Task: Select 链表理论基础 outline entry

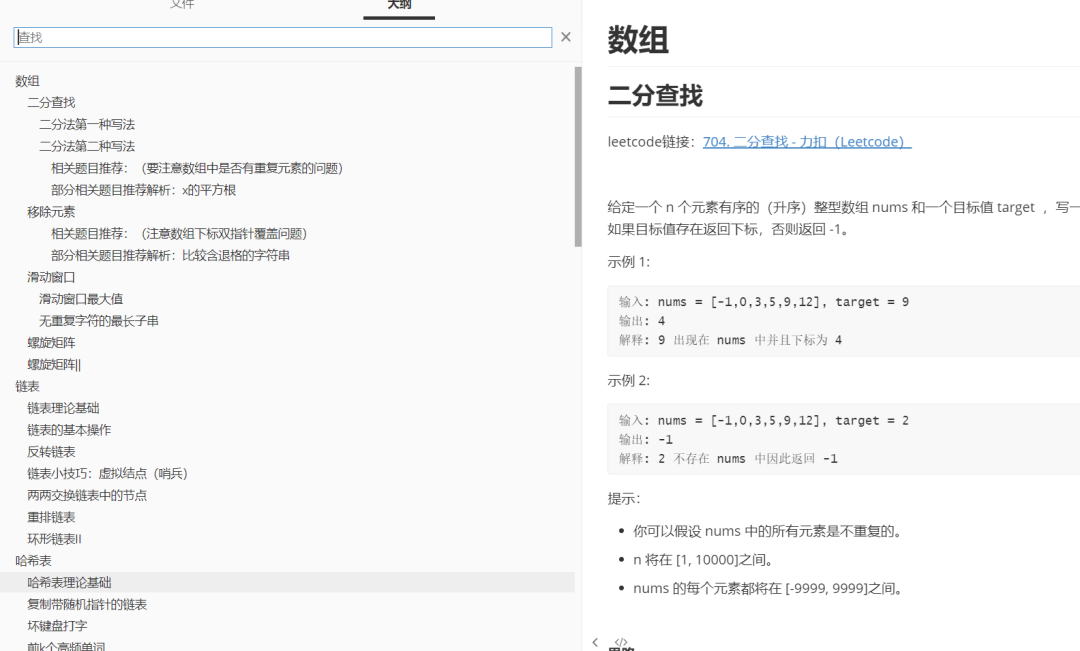Action: pos(63,408)
